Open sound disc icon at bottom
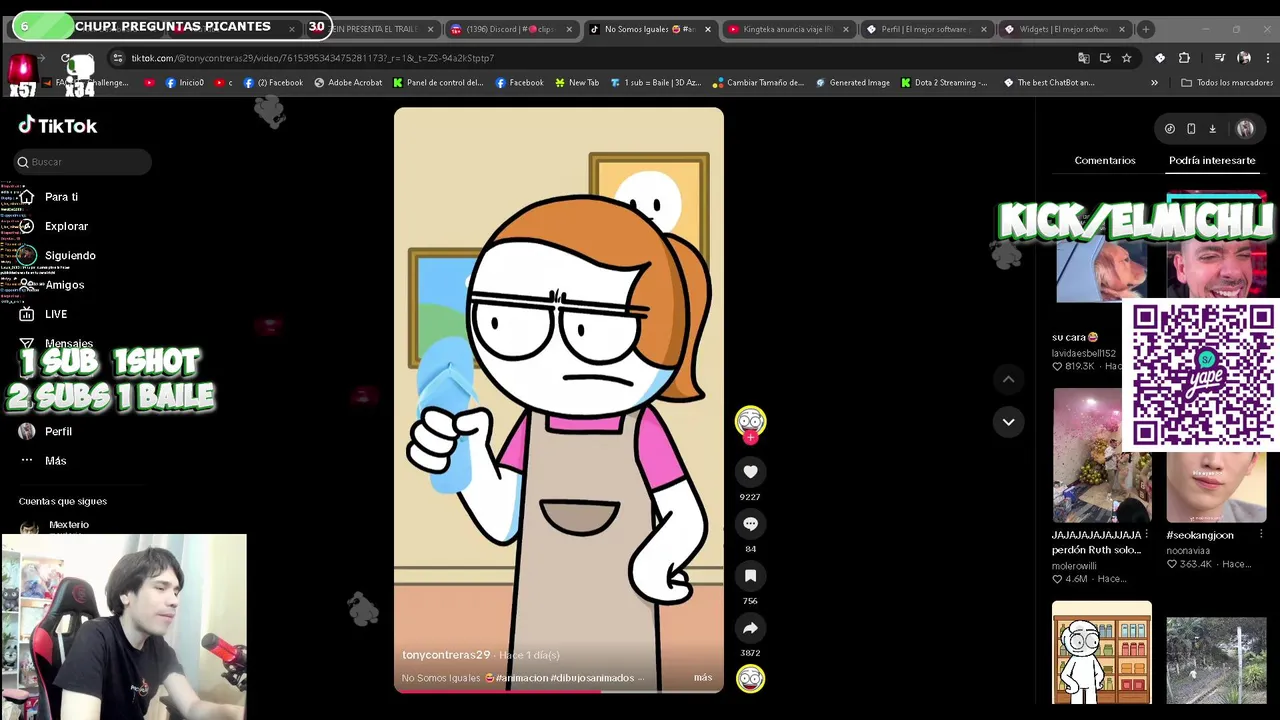 [x=750, y=679]
